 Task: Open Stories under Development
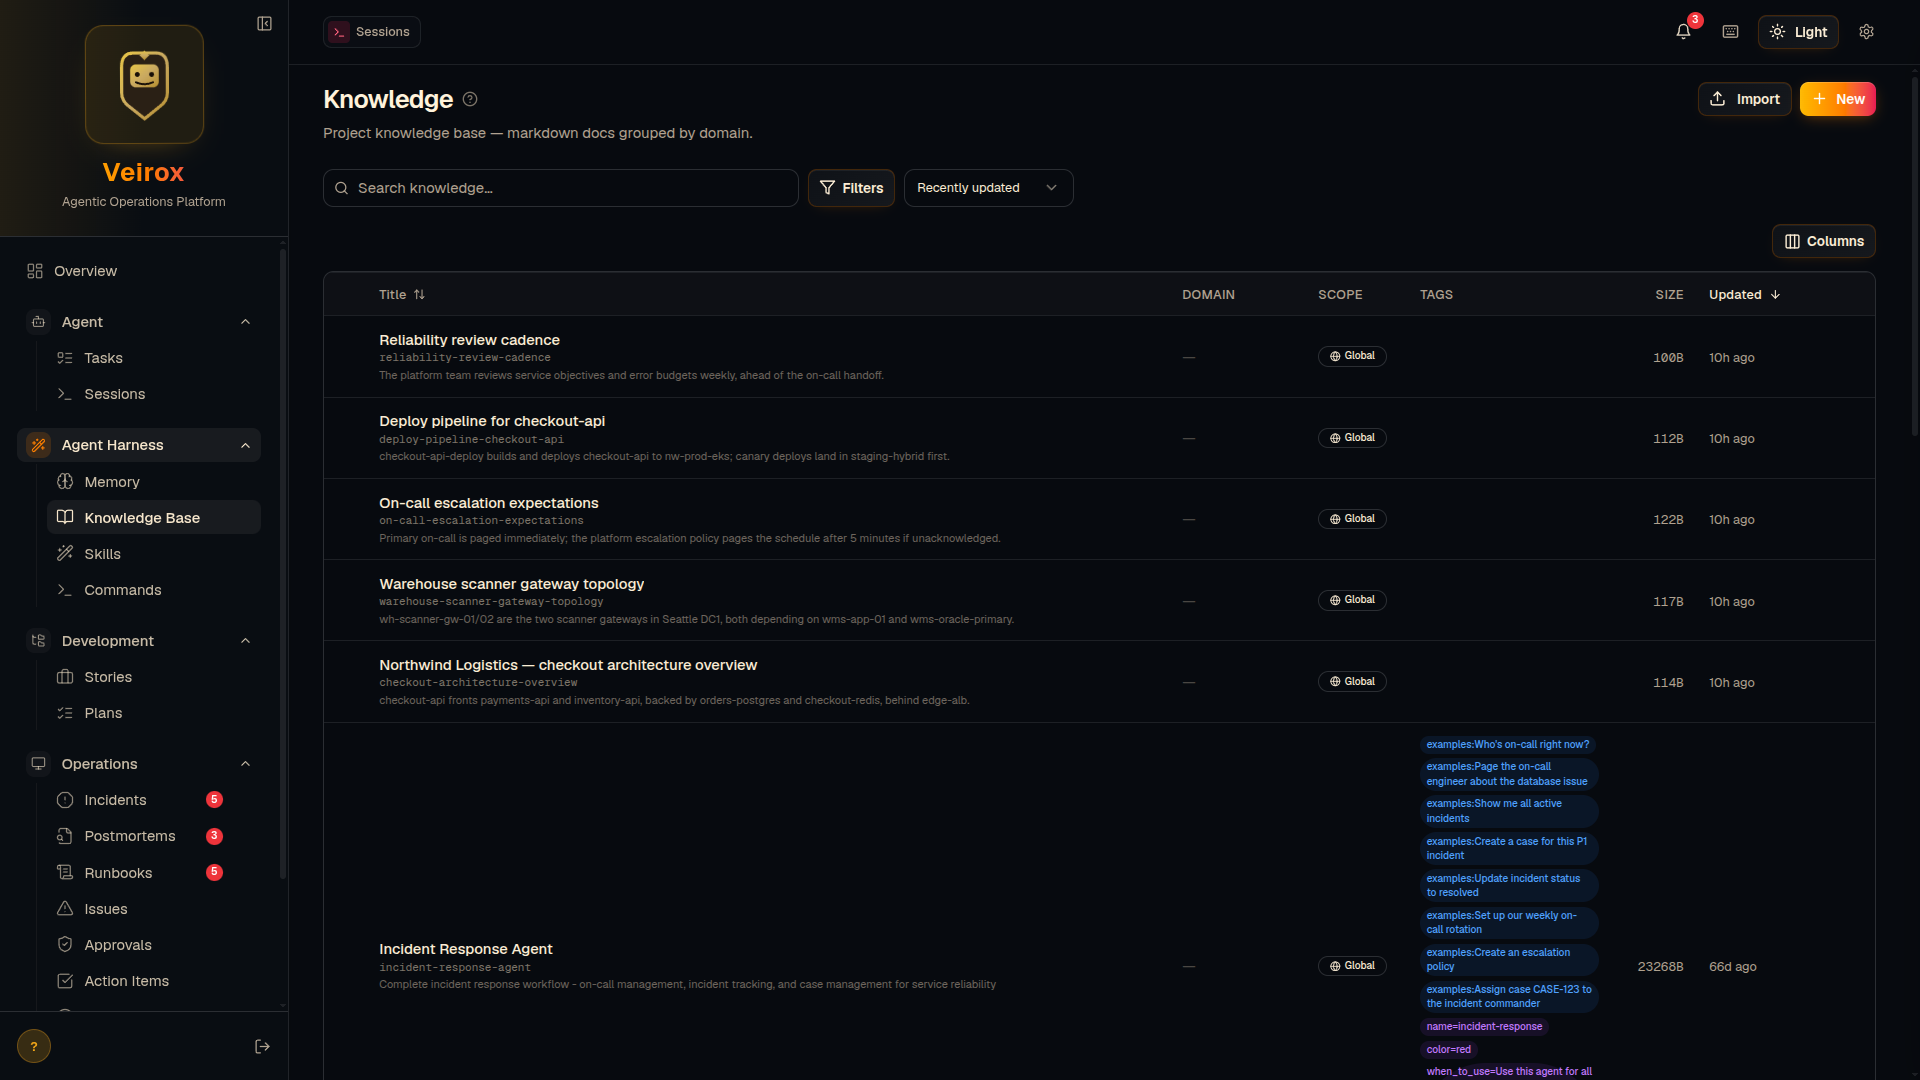pyautogui.click(x=154, y=677)
